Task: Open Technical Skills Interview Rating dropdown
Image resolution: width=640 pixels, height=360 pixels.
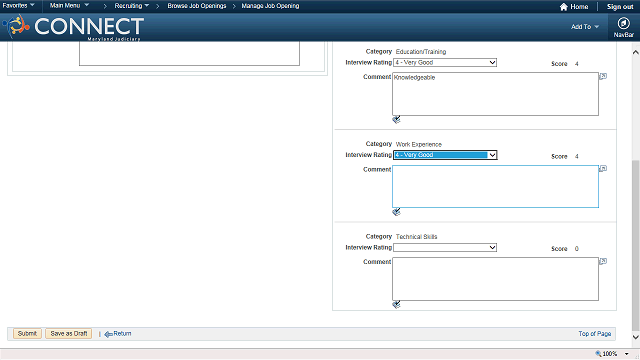Action: point(445,247)
